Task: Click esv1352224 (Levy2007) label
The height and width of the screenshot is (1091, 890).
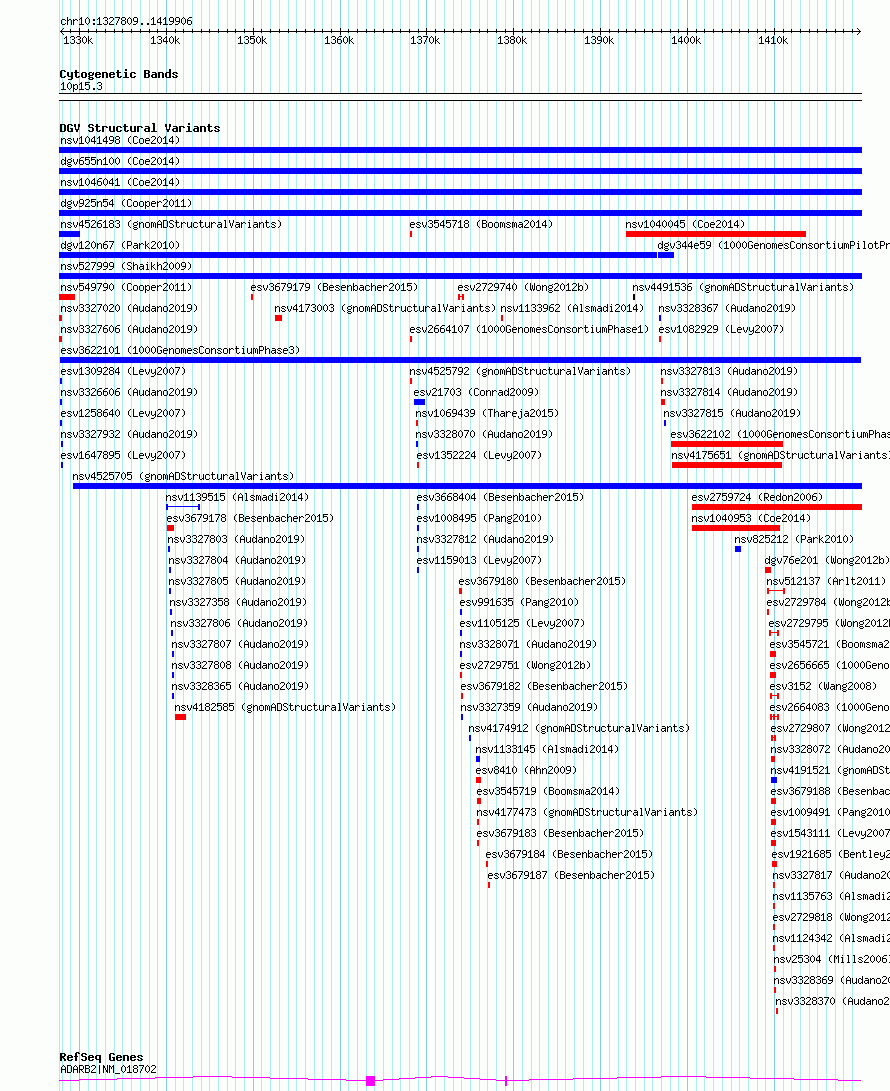Action: tap(479, 455)
